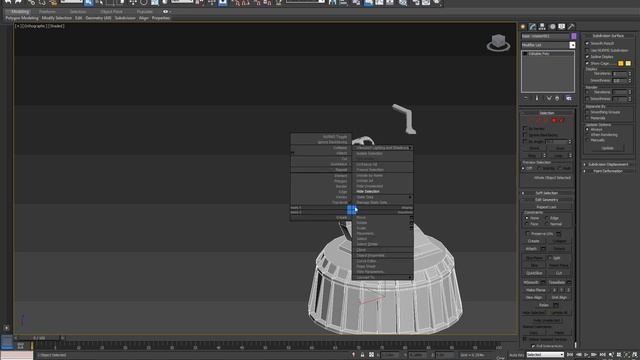
Task: Toggle Smooth Result checkbox
Action: pos(587,43)
